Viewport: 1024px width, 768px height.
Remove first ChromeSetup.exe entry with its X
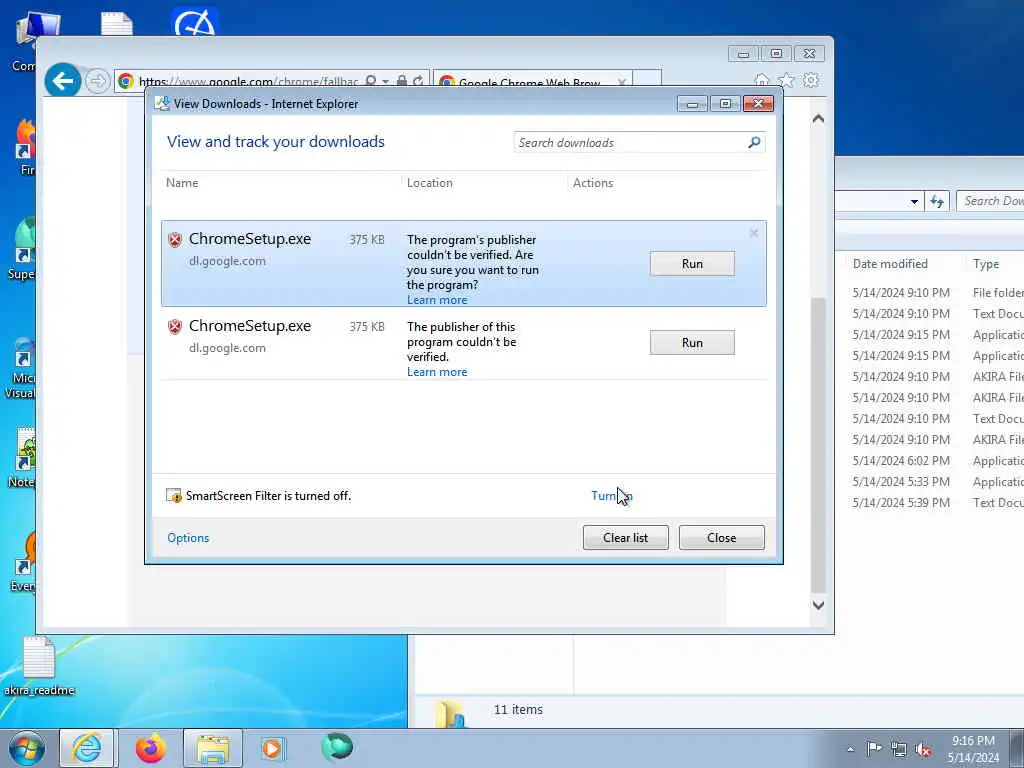click(x=754, y=232)
